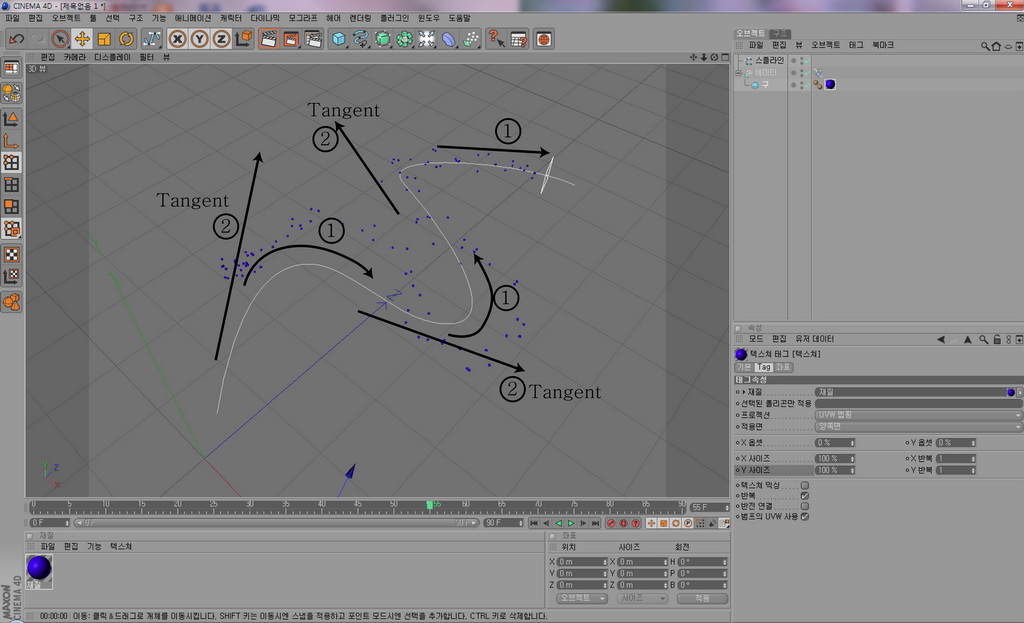Activate the Move tool

[x=82, y=39]
